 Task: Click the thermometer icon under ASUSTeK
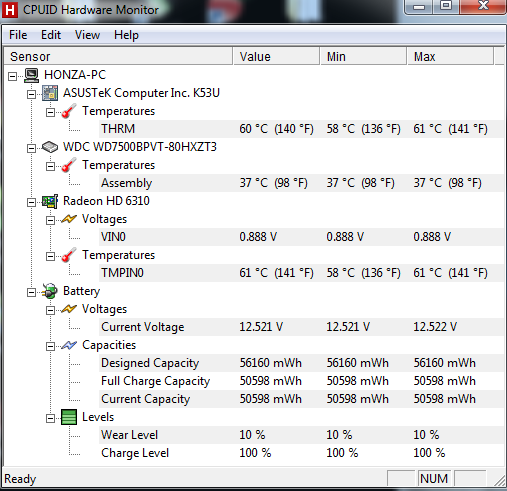(69, 111)
